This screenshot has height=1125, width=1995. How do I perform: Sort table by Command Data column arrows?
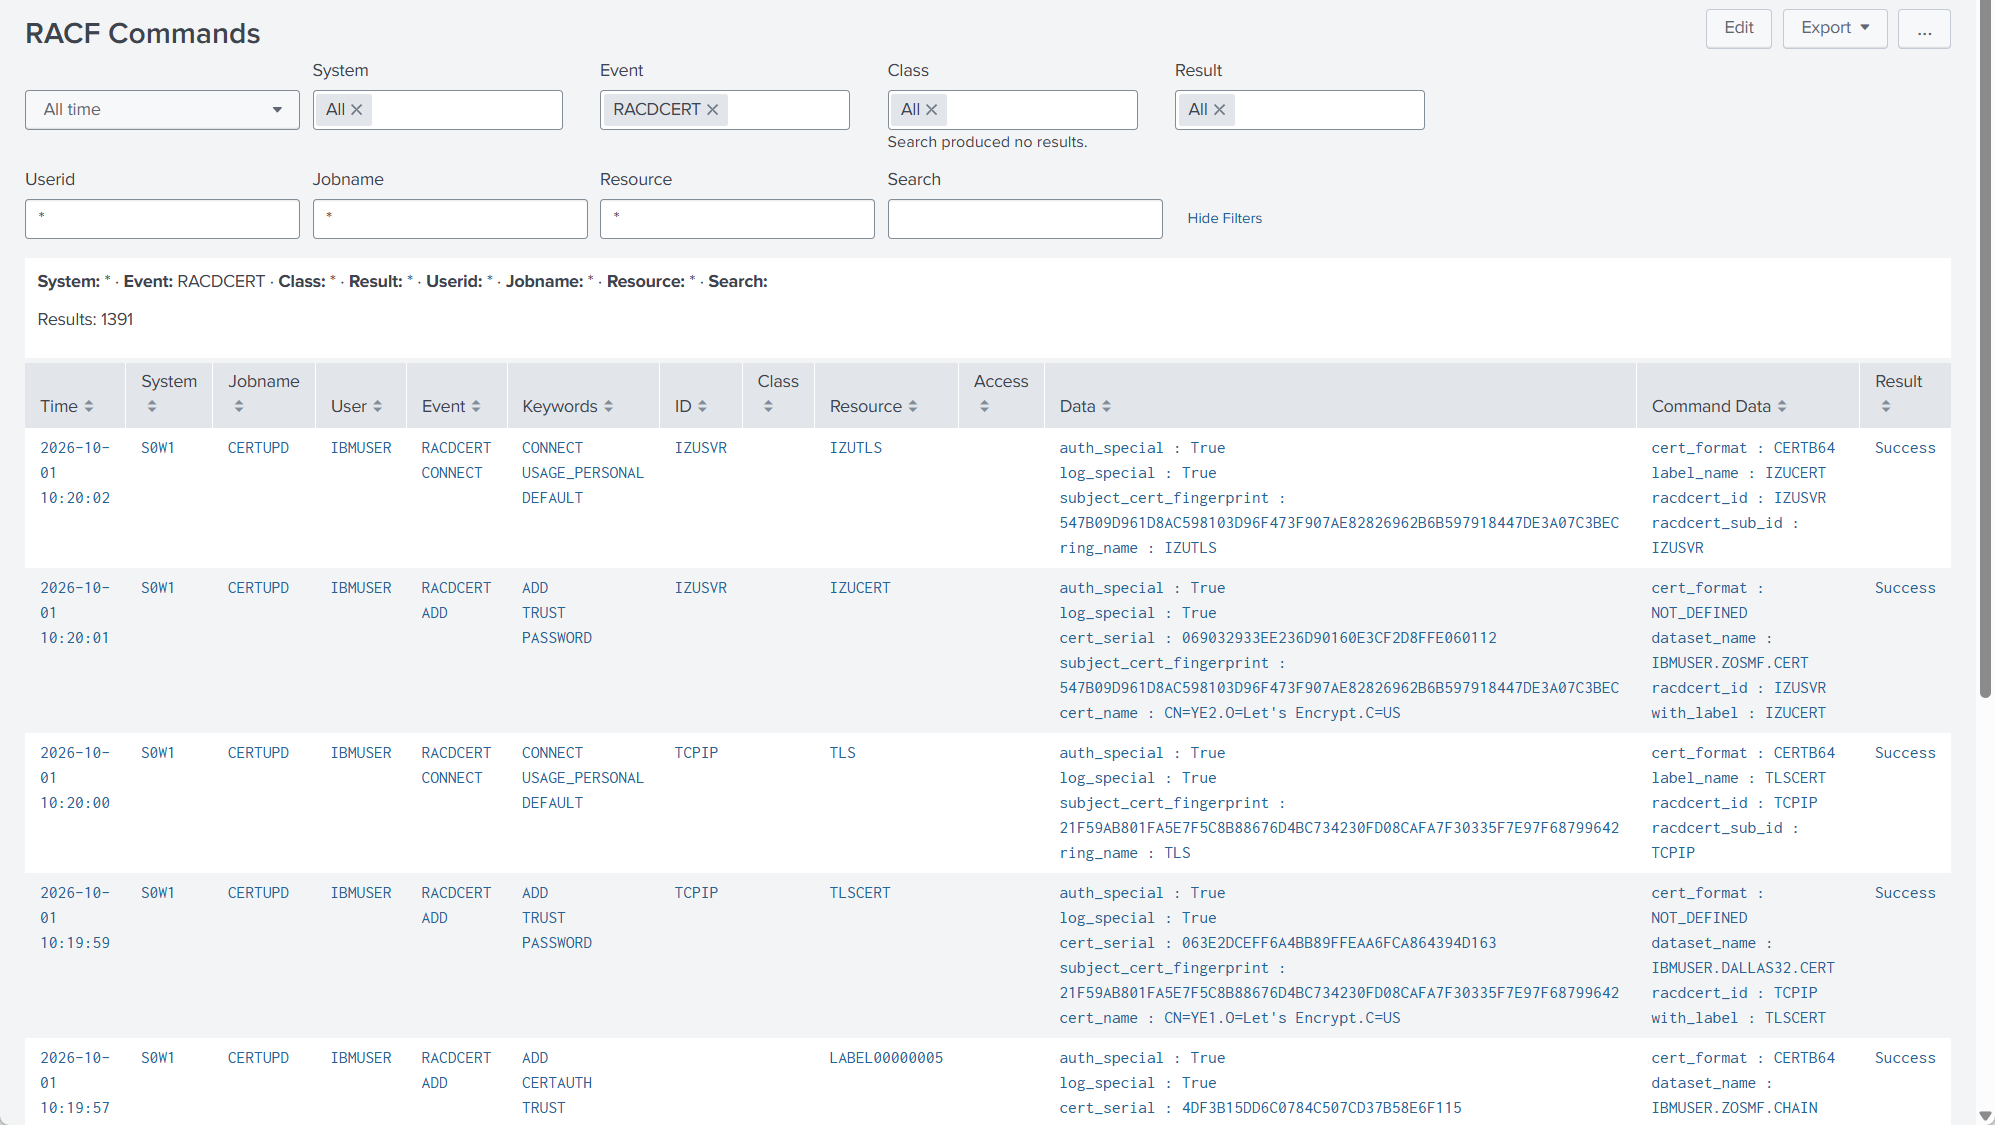(x=1782, y=406)
